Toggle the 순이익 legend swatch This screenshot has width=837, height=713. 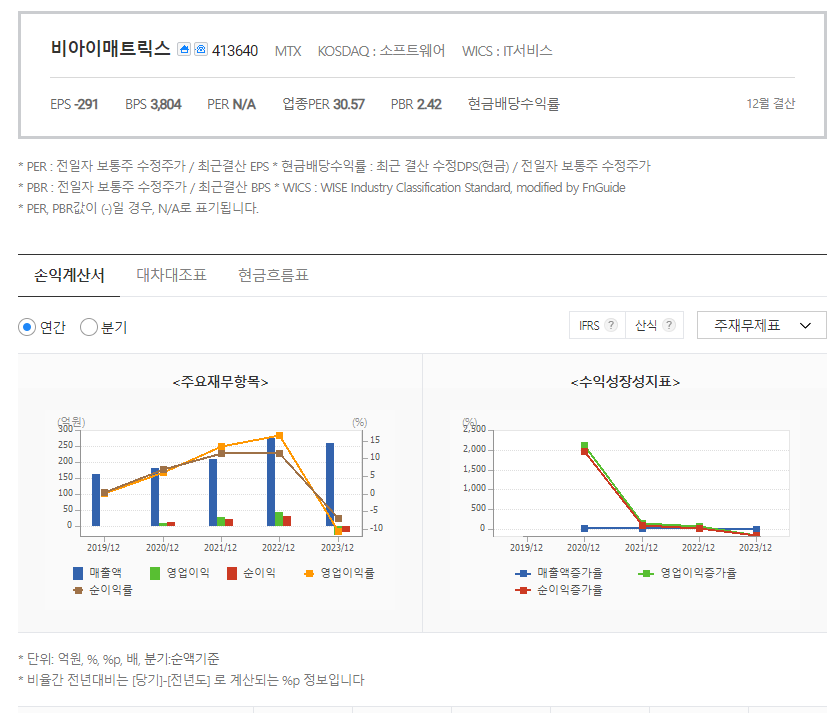(x=232, y=573)
